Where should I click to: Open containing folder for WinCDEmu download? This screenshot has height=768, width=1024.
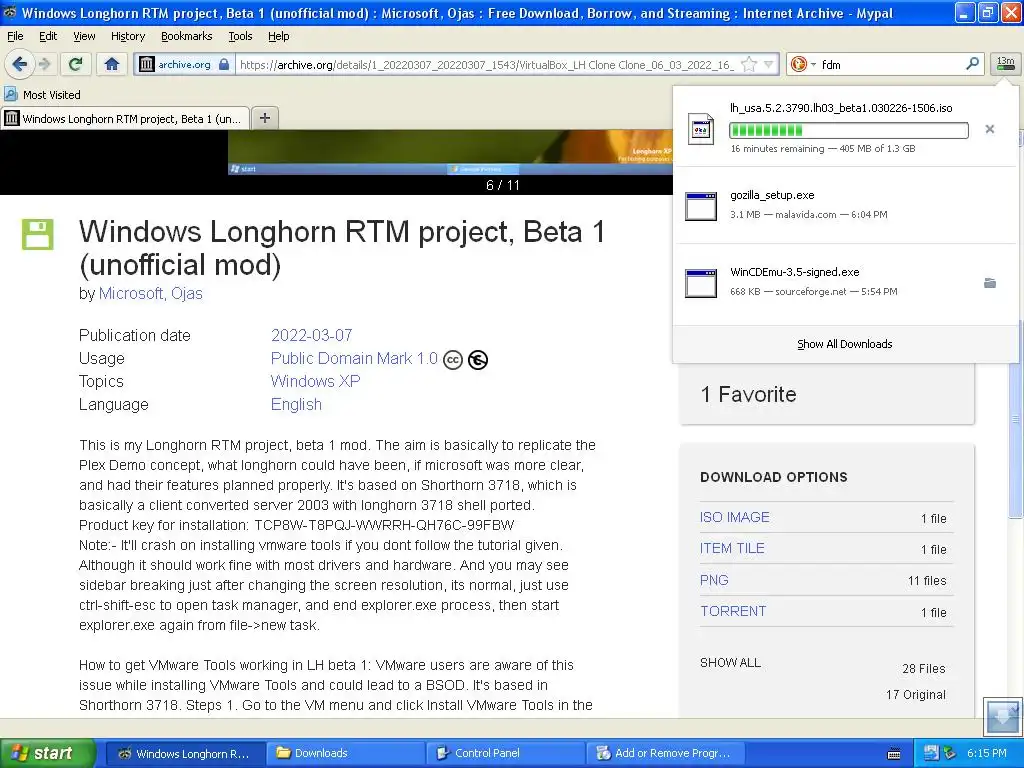point(990,283)
